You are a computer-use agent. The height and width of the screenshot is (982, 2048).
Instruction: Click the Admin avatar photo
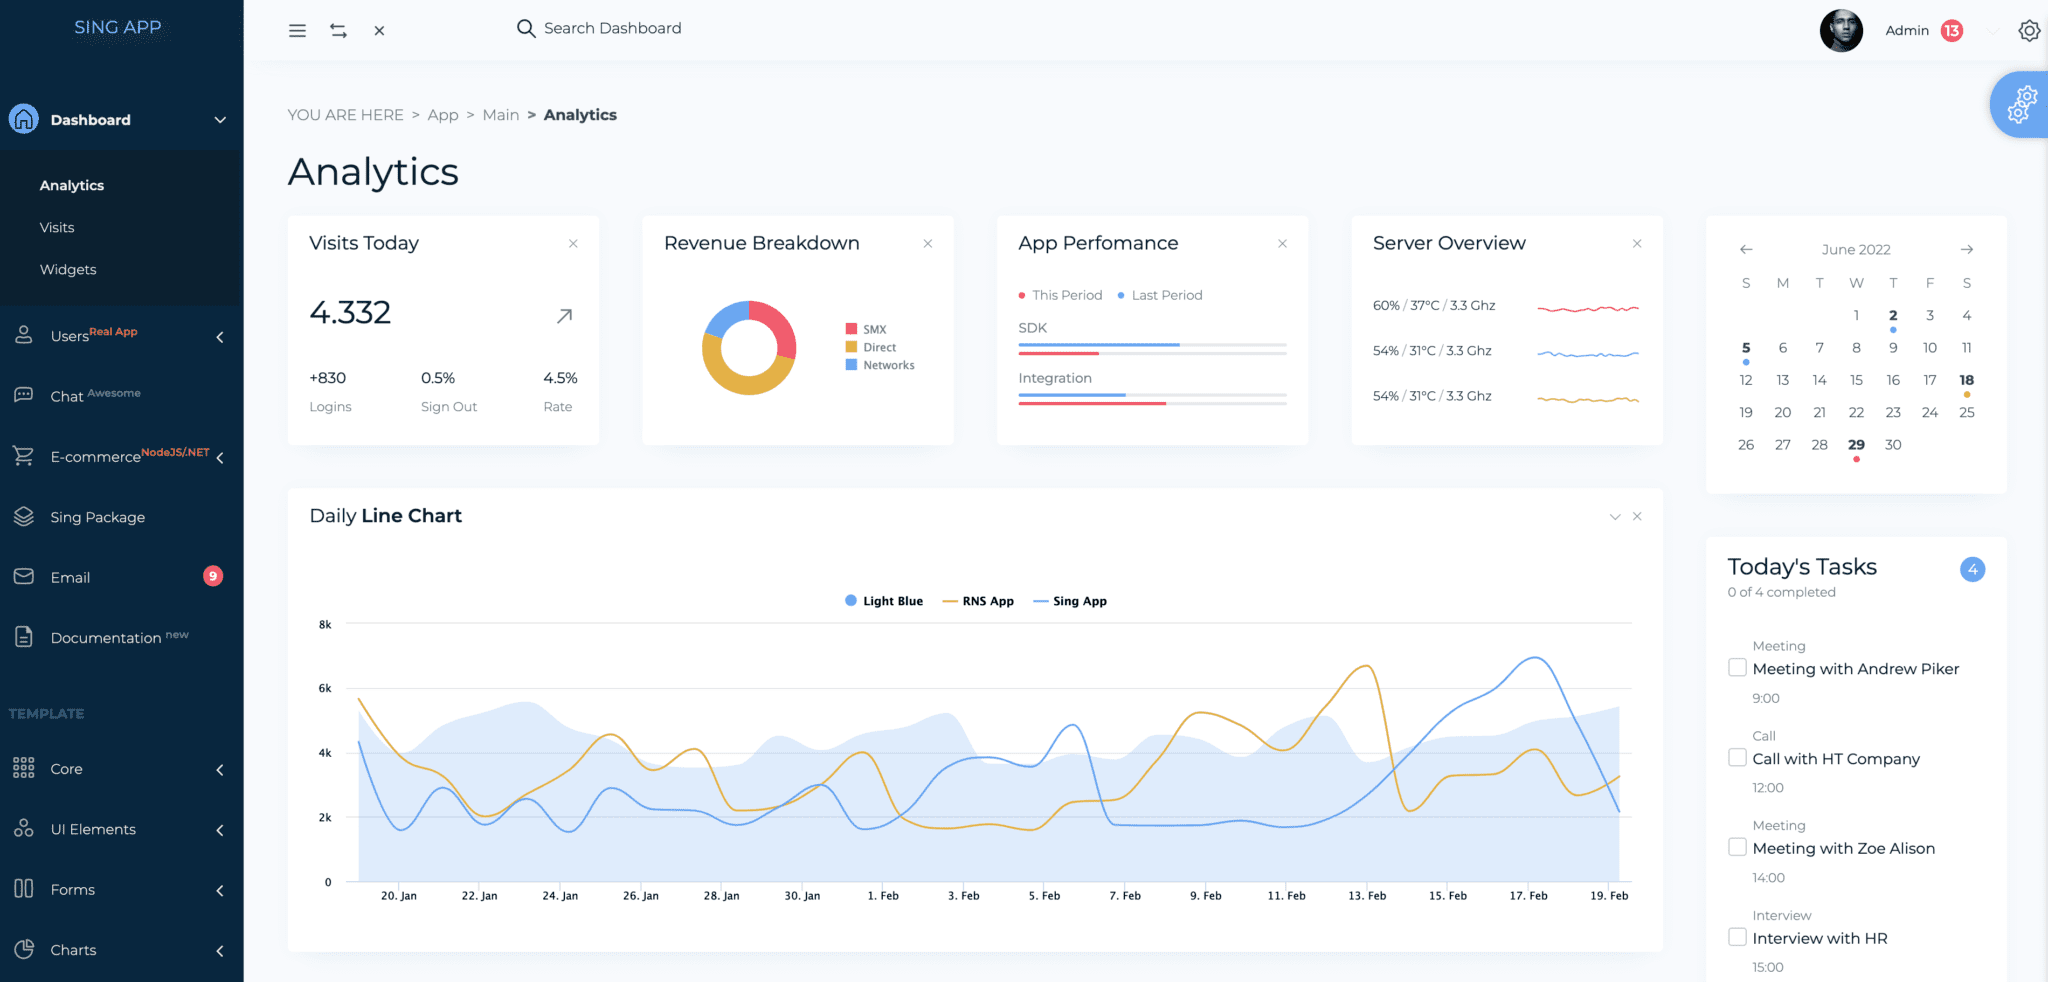pos(1841,30)
